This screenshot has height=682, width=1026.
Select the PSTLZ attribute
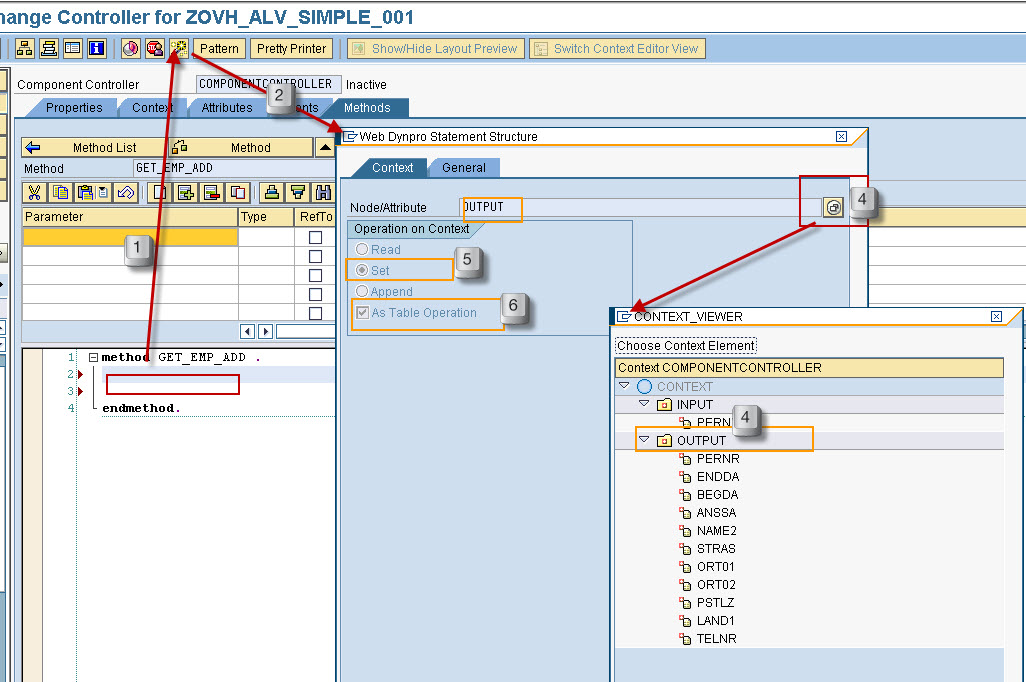pyautogui.click(x=715, y=603)
